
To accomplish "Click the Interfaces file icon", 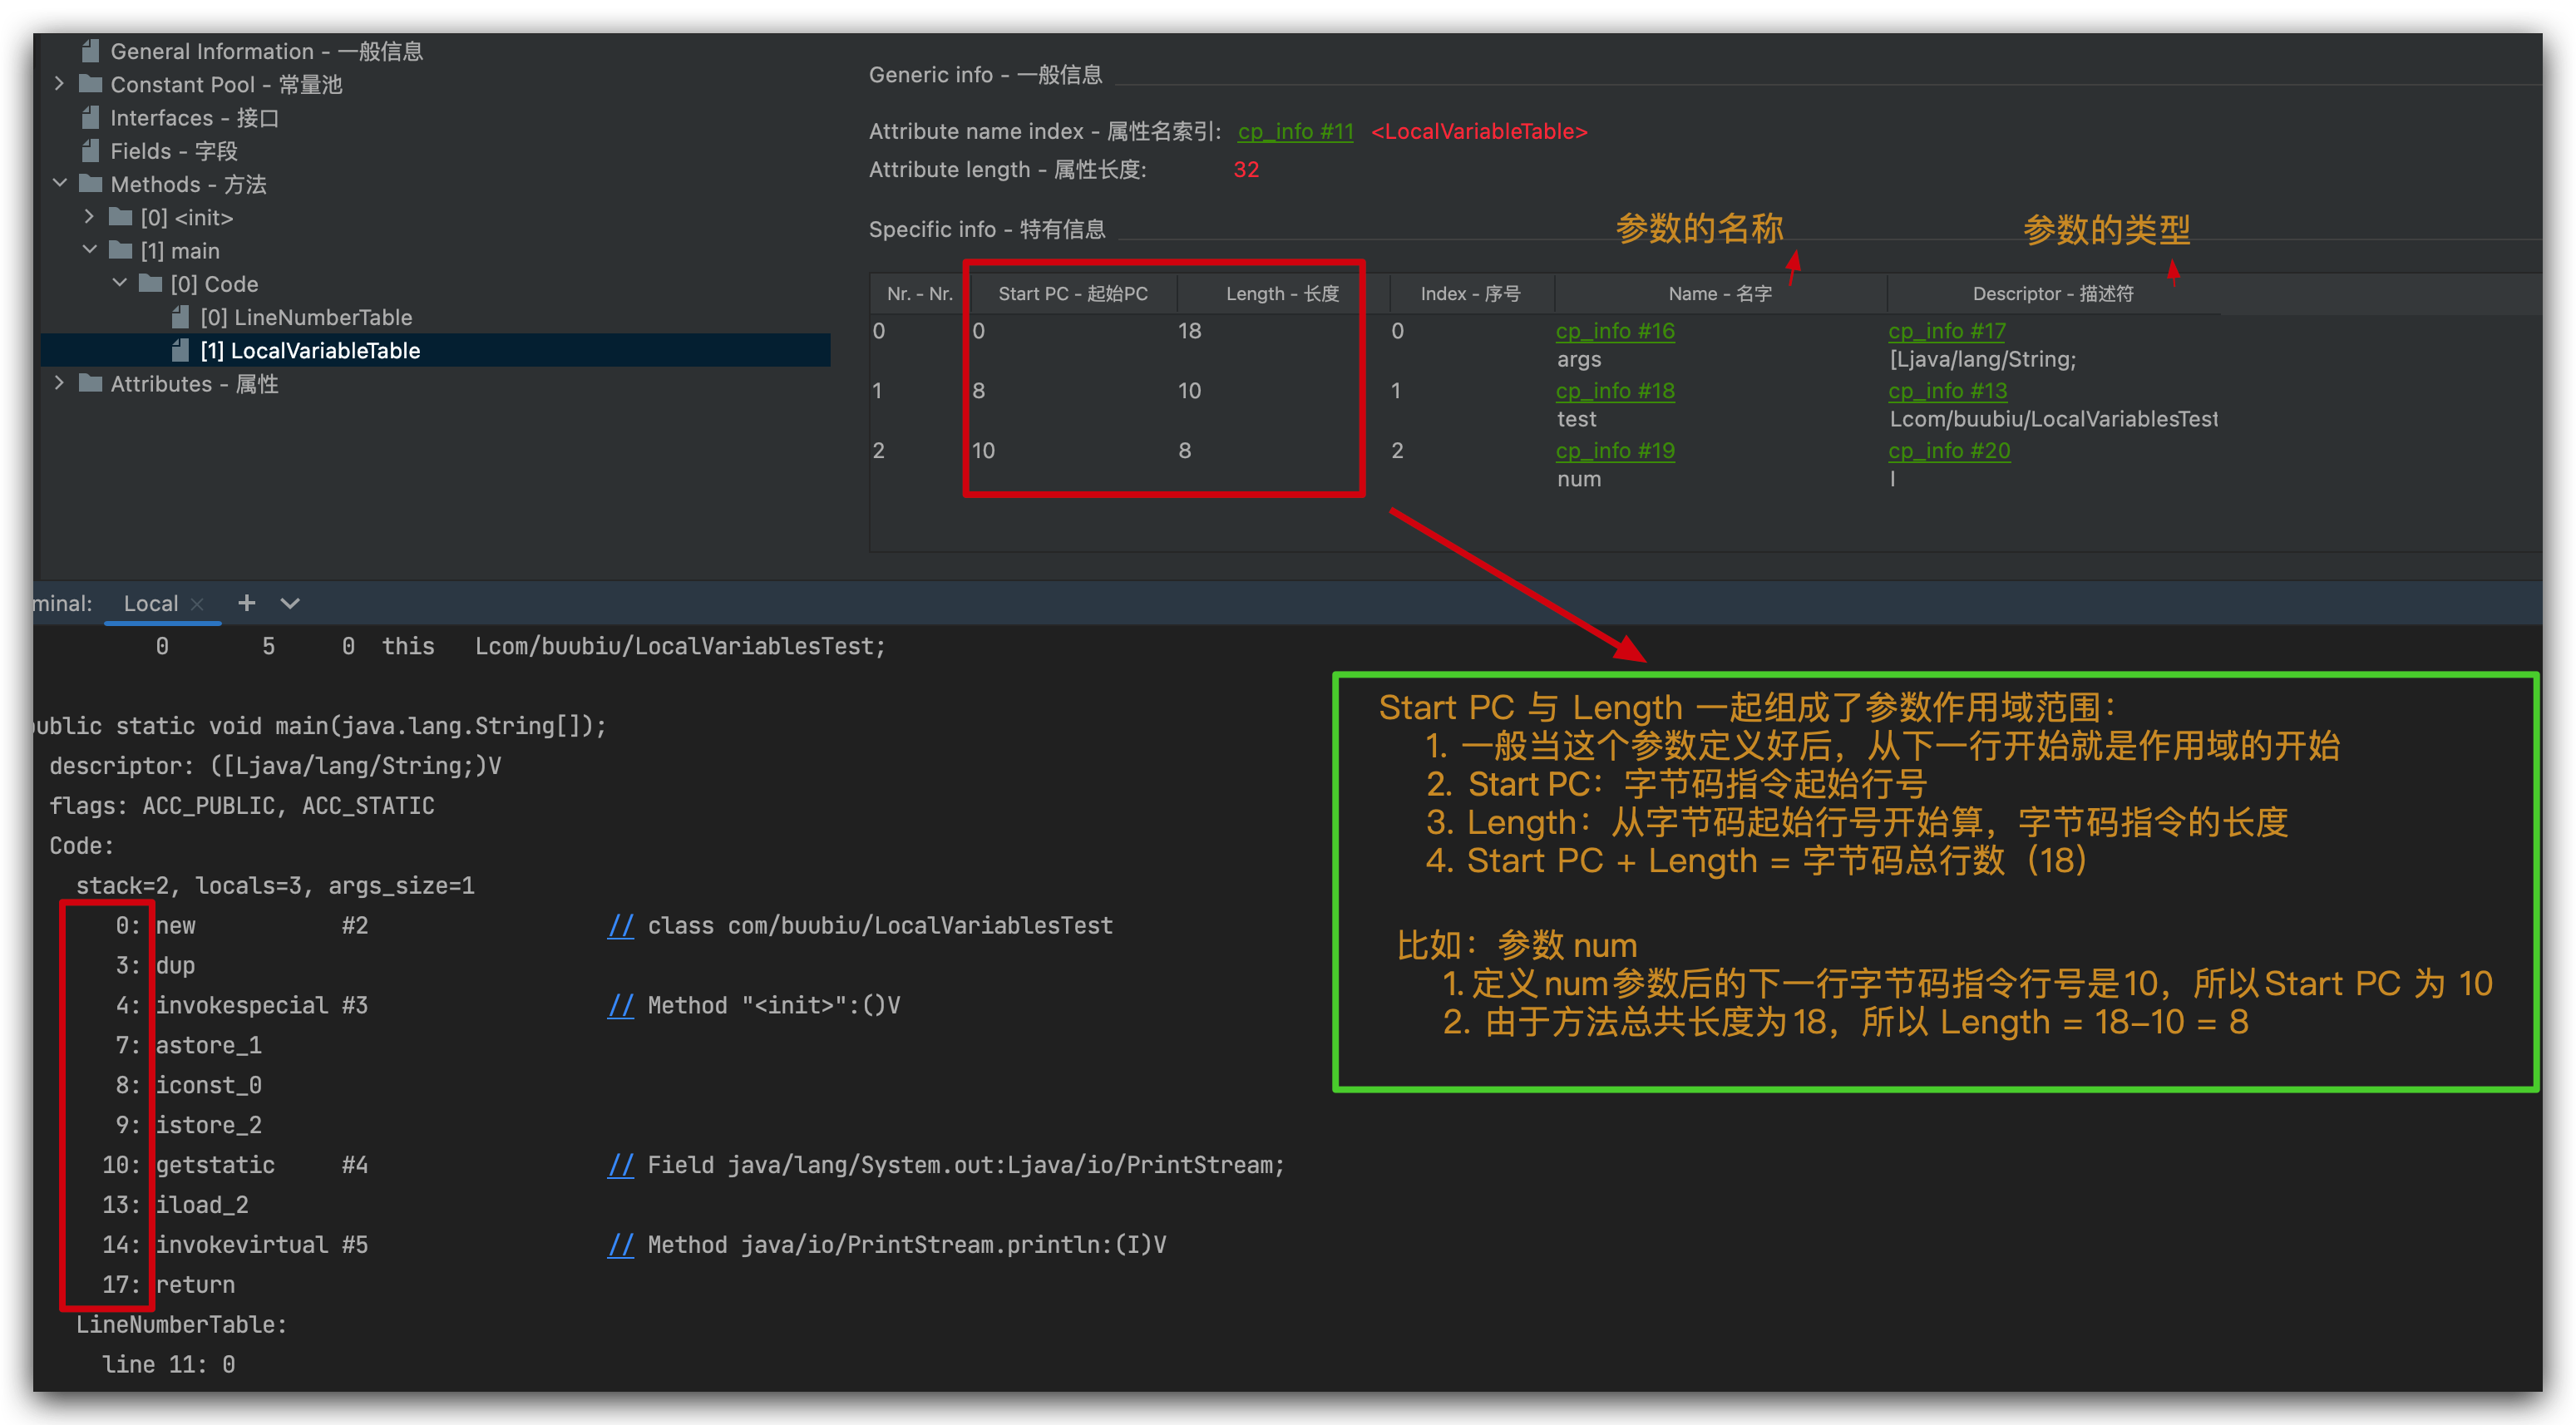I will (x=91, y=118).
